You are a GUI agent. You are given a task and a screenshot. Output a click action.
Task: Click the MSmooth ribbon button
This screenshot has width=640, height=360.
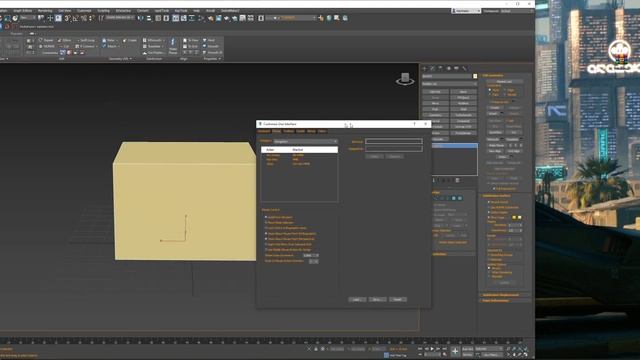(154, 40)
